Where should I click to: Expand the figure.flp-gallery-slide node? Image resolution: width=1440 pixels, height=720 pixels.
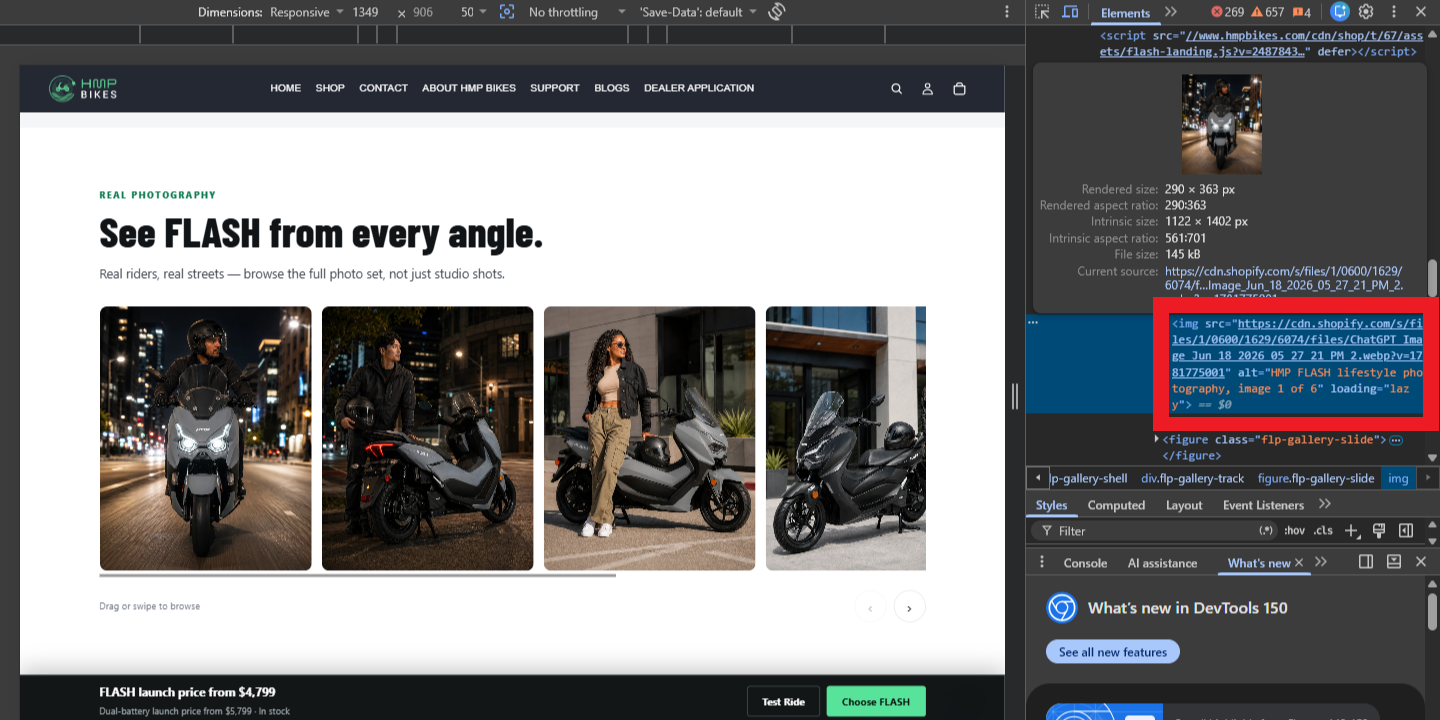(1157, 440)
